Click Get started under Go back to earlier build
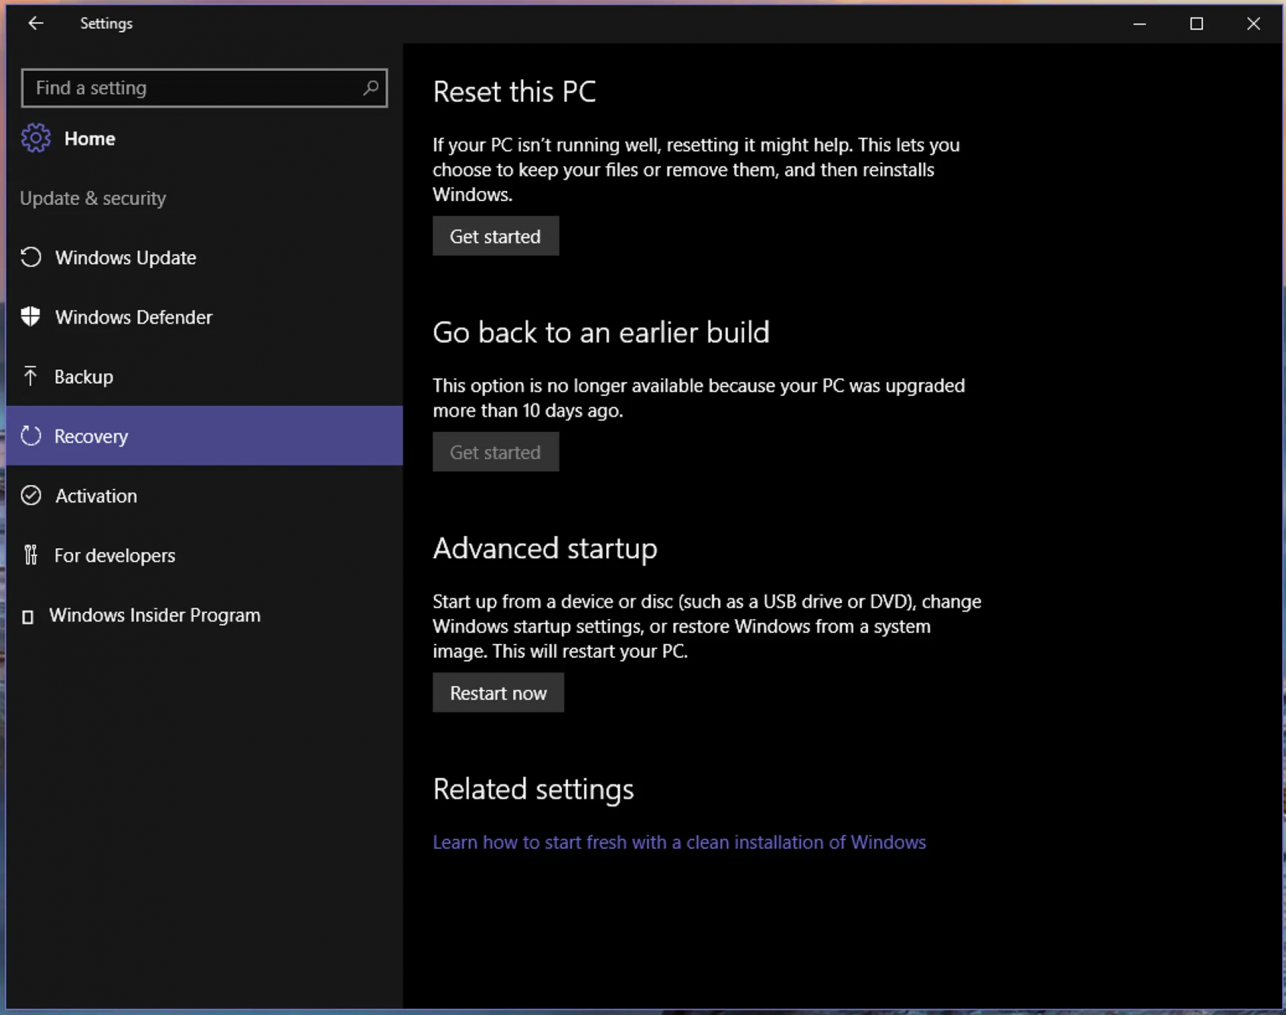 coord(495,452)
